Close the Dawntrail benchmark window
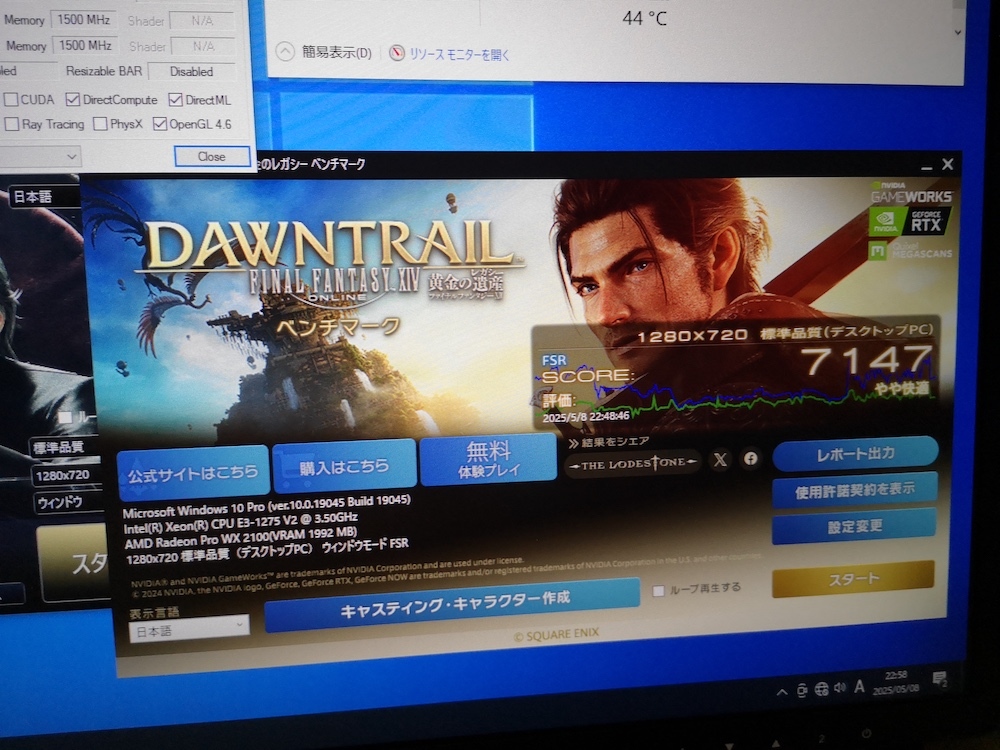This screenshot has height=750, width=1000. pos(948,165)
